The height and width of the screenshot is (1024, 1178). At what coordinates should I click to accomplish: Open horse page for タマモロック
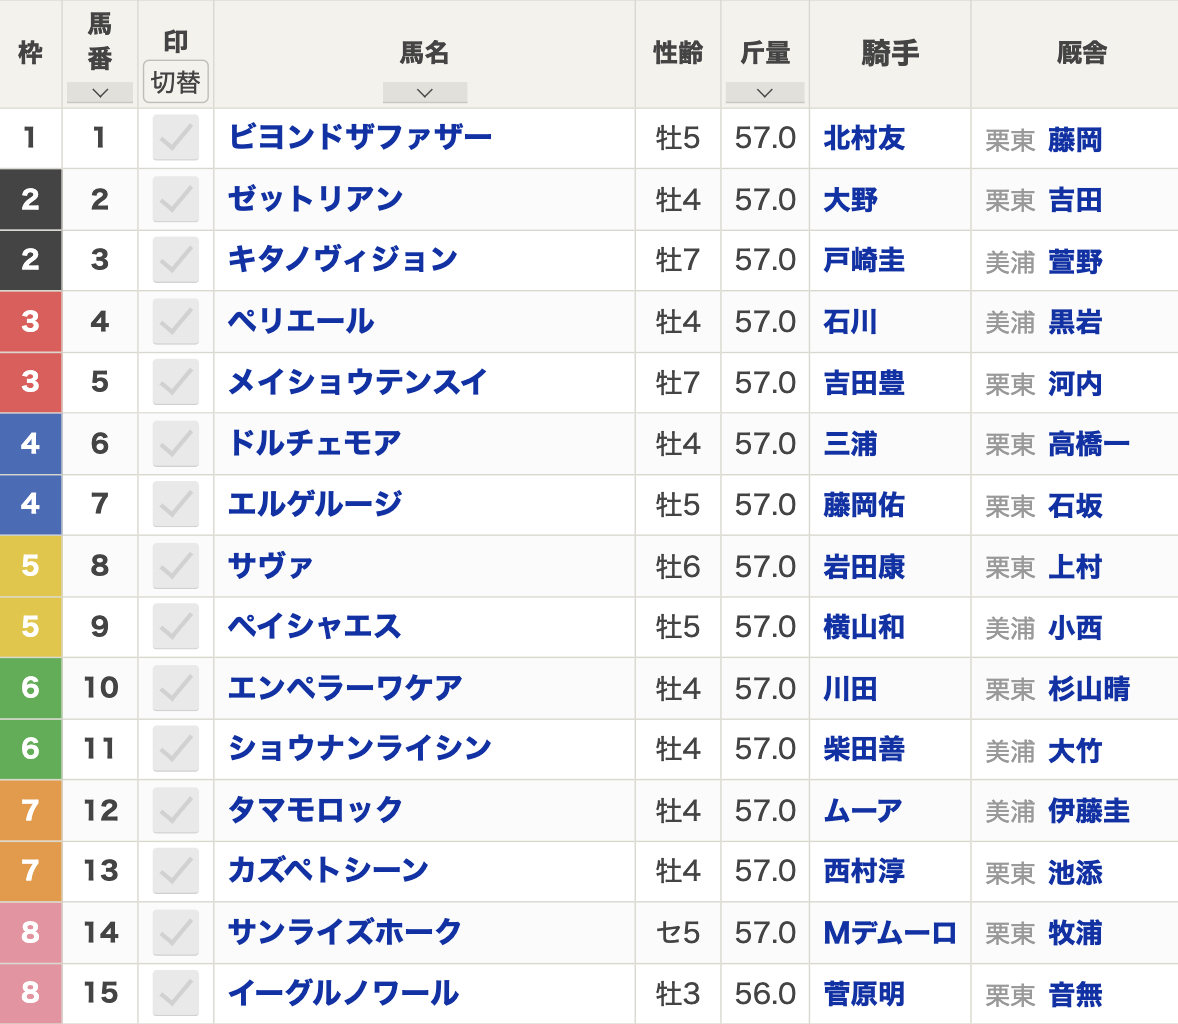pyautogui.click(x=316, y=810)
